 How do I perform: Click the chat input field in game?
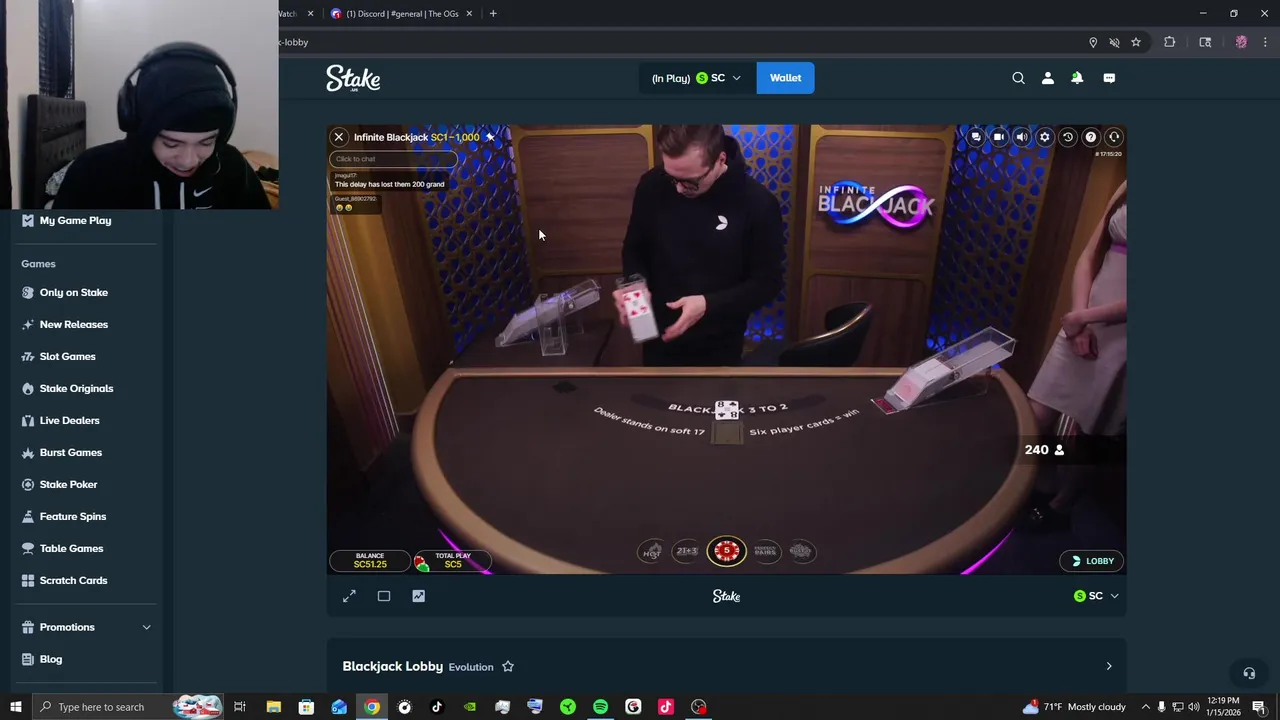pyautogui.click(x=393, y=159)
